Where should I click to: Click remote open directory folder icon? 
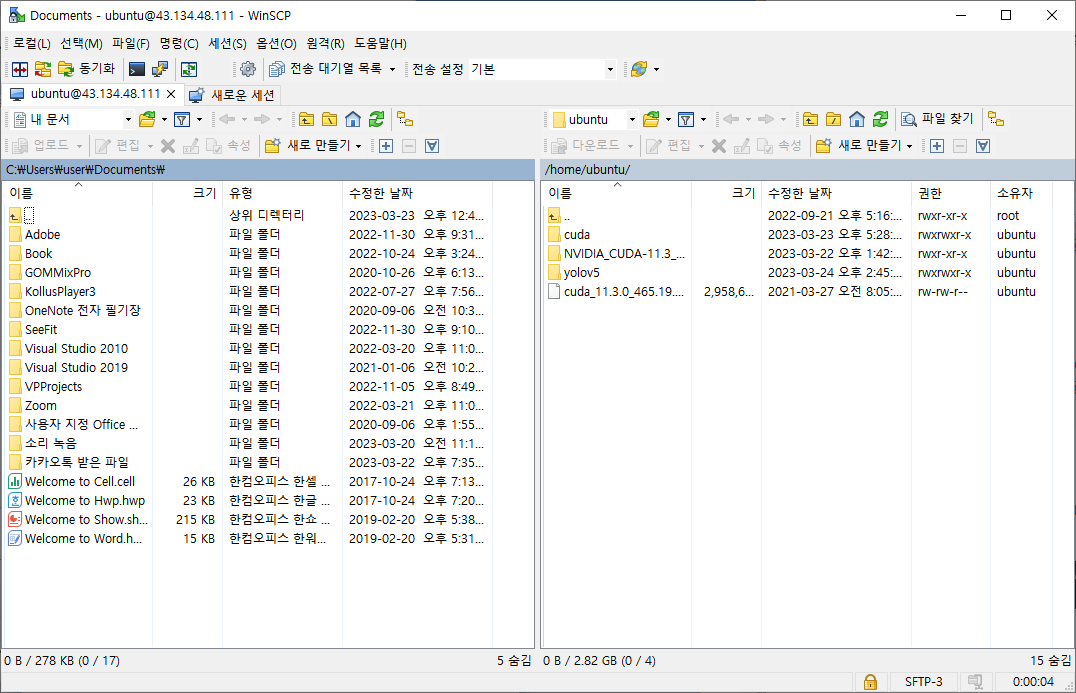651,119
